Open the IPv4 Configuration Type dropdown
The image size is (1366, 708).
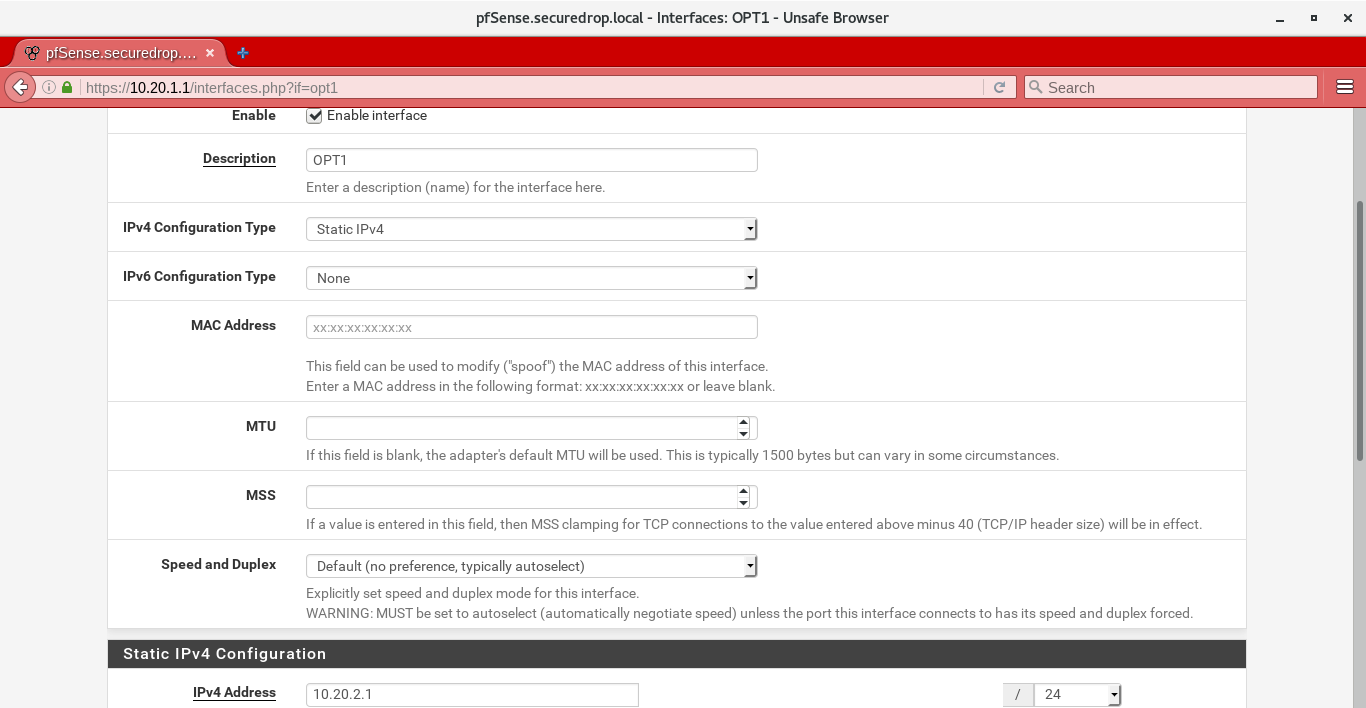(531, 229)
